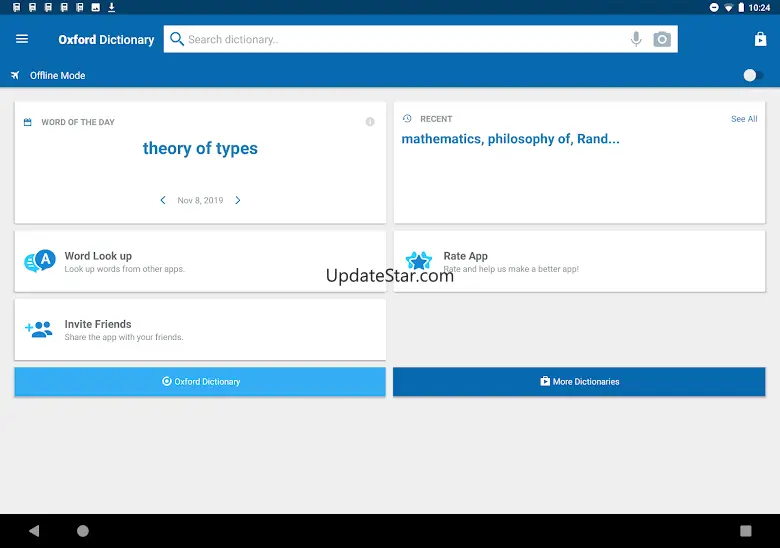Go to next Word of the Day
The height and width of the screenshot is (548, 780).
(238, 200)
